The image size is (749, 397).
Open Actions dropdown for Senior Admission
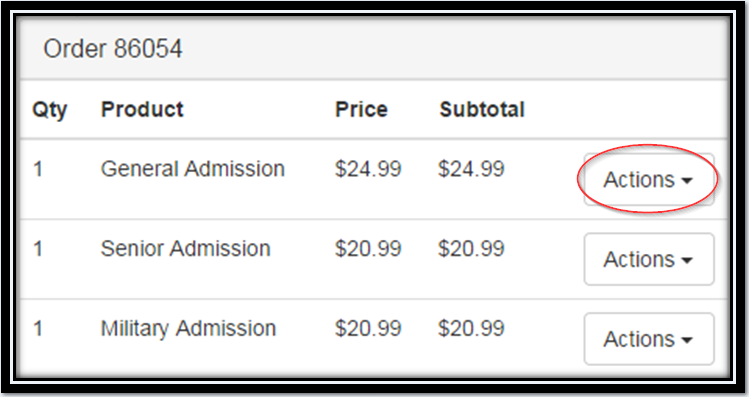[x=649, y=259]
